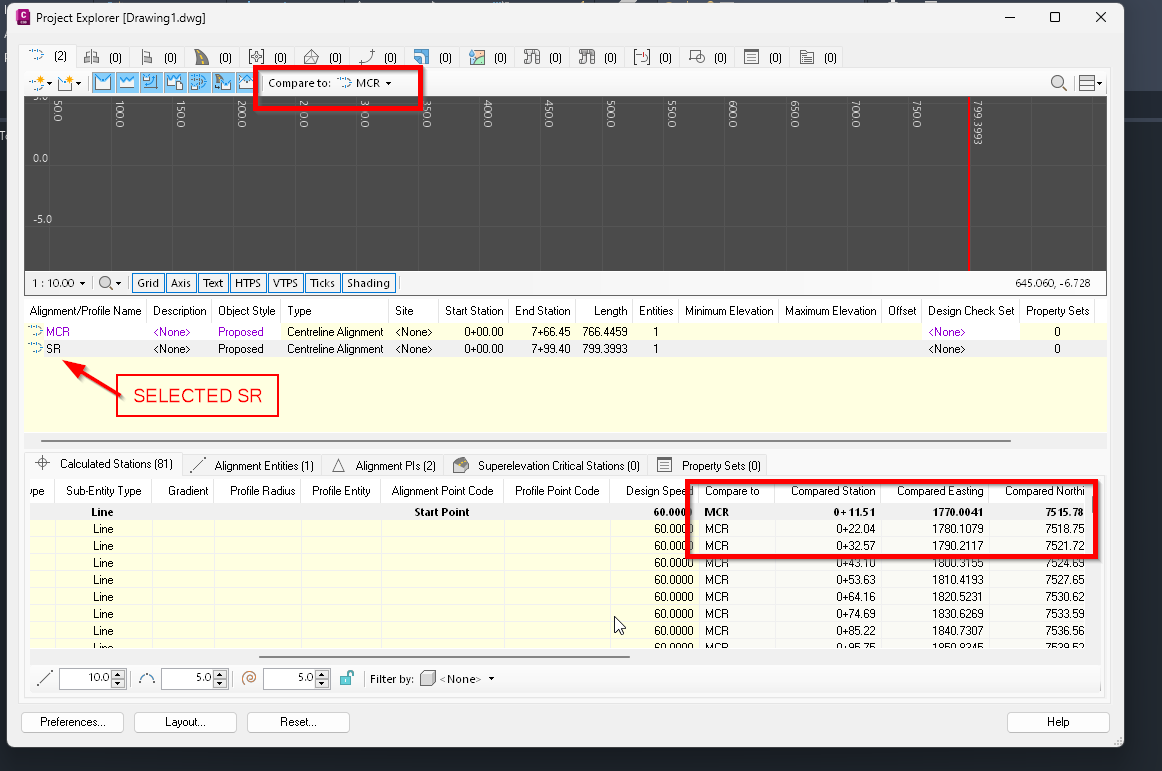Image resolution: width=1162 pixels, height=771 pixels.
Task: Open the 1:10.00 scale dropdown
Action: (x=56, y=283)
